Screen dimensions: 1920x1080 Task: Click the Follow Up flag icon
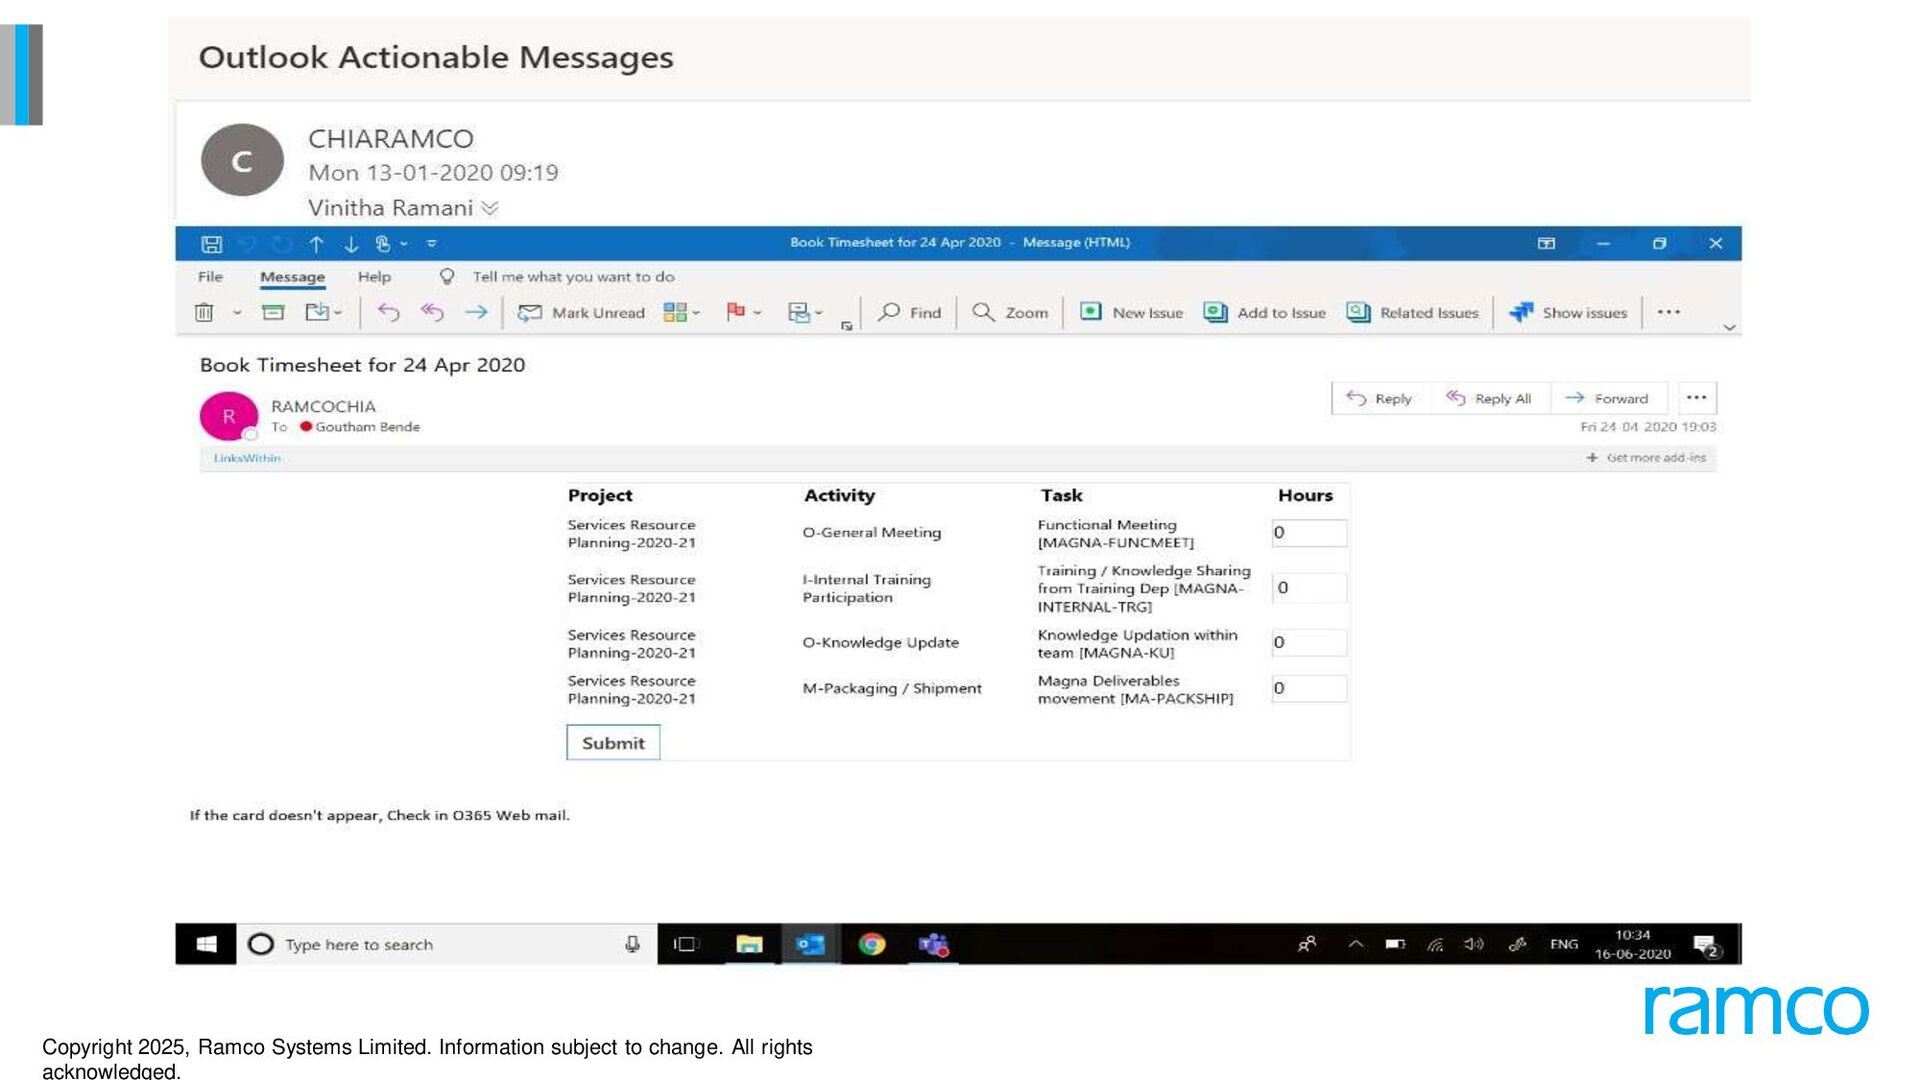(x=736, y=312)
